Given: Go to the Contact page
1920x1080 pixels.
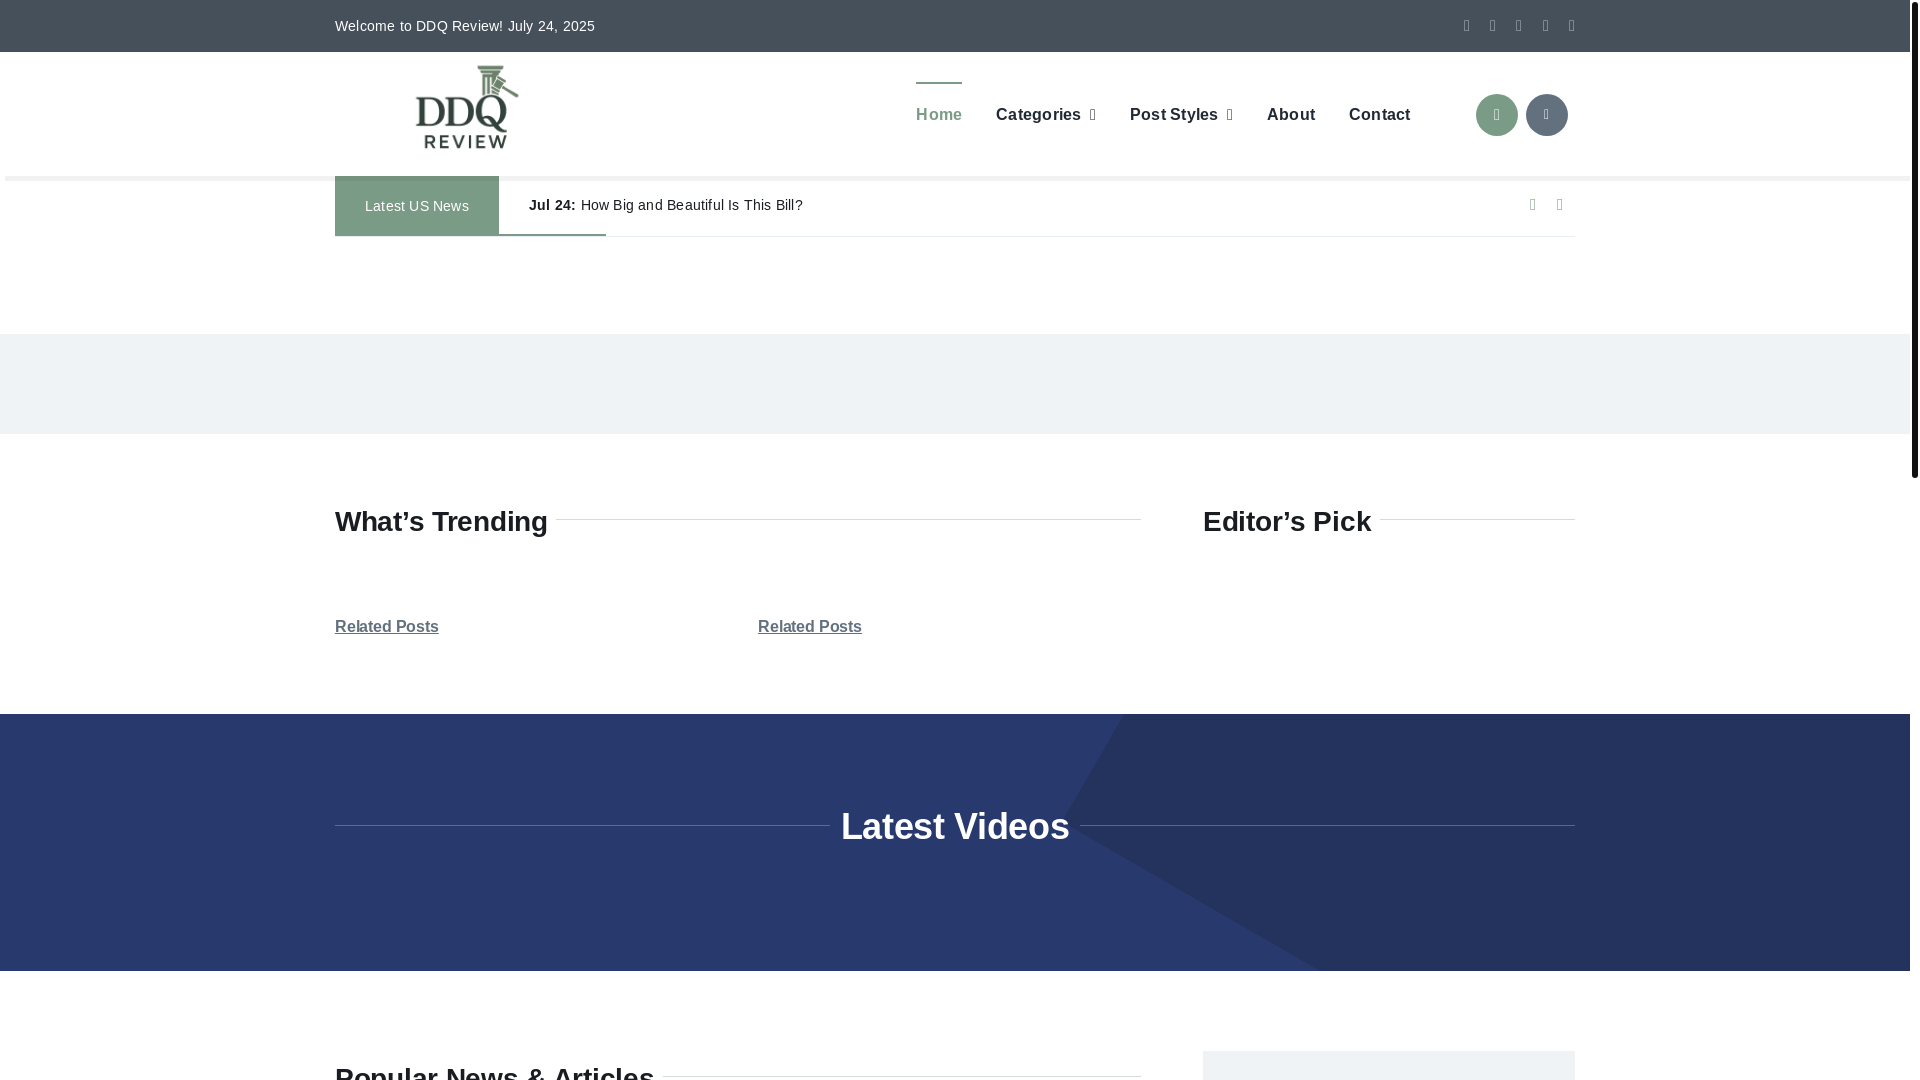Looking at the screenshot, I should coord(1379,115).
